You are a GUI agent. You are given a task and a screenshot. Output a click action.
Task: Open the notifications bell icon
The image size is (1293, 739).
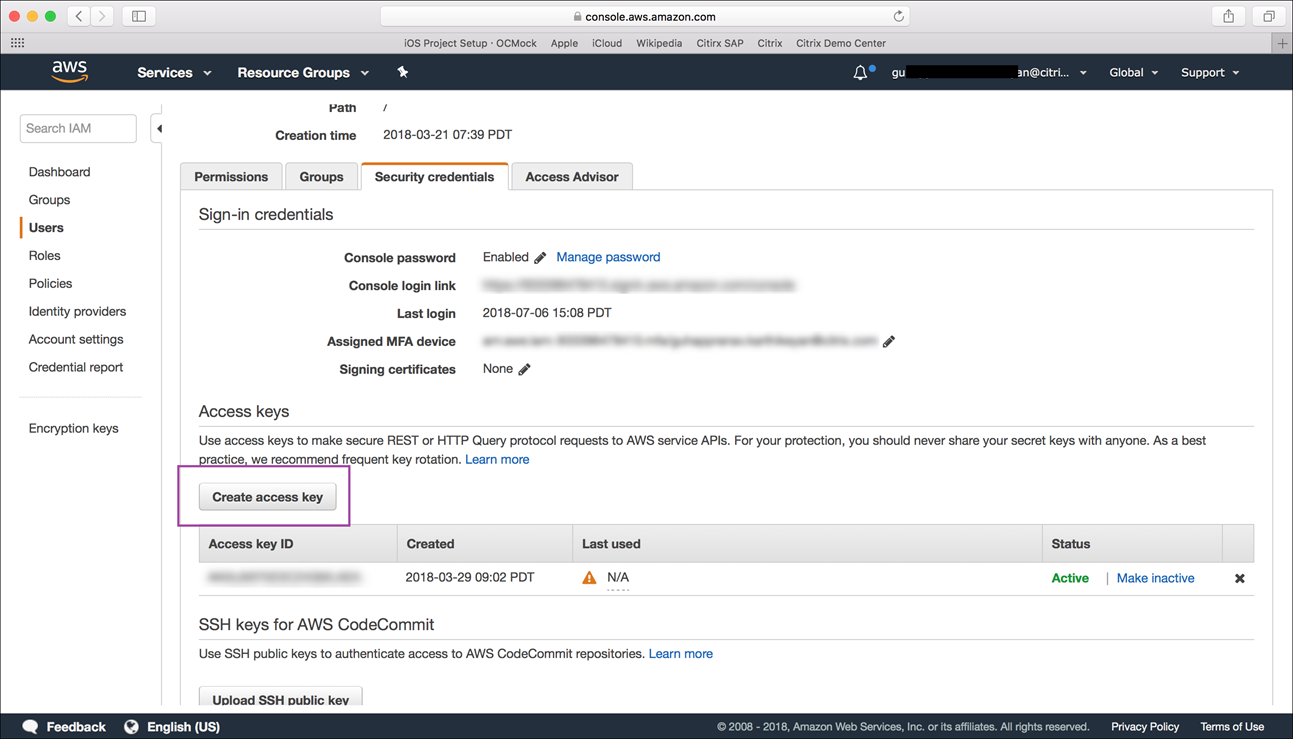coord(860,72)
